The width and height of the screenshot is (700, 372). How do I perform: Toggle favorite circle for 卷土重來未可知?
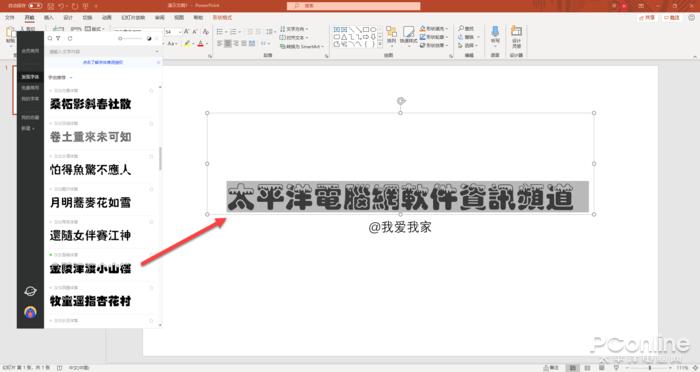(151, 124)
